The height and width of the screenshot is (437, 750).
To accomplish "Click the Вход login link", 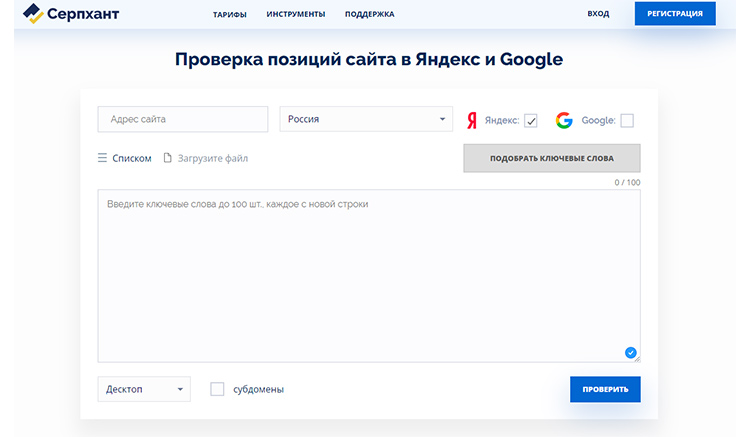I will (598, 14).
